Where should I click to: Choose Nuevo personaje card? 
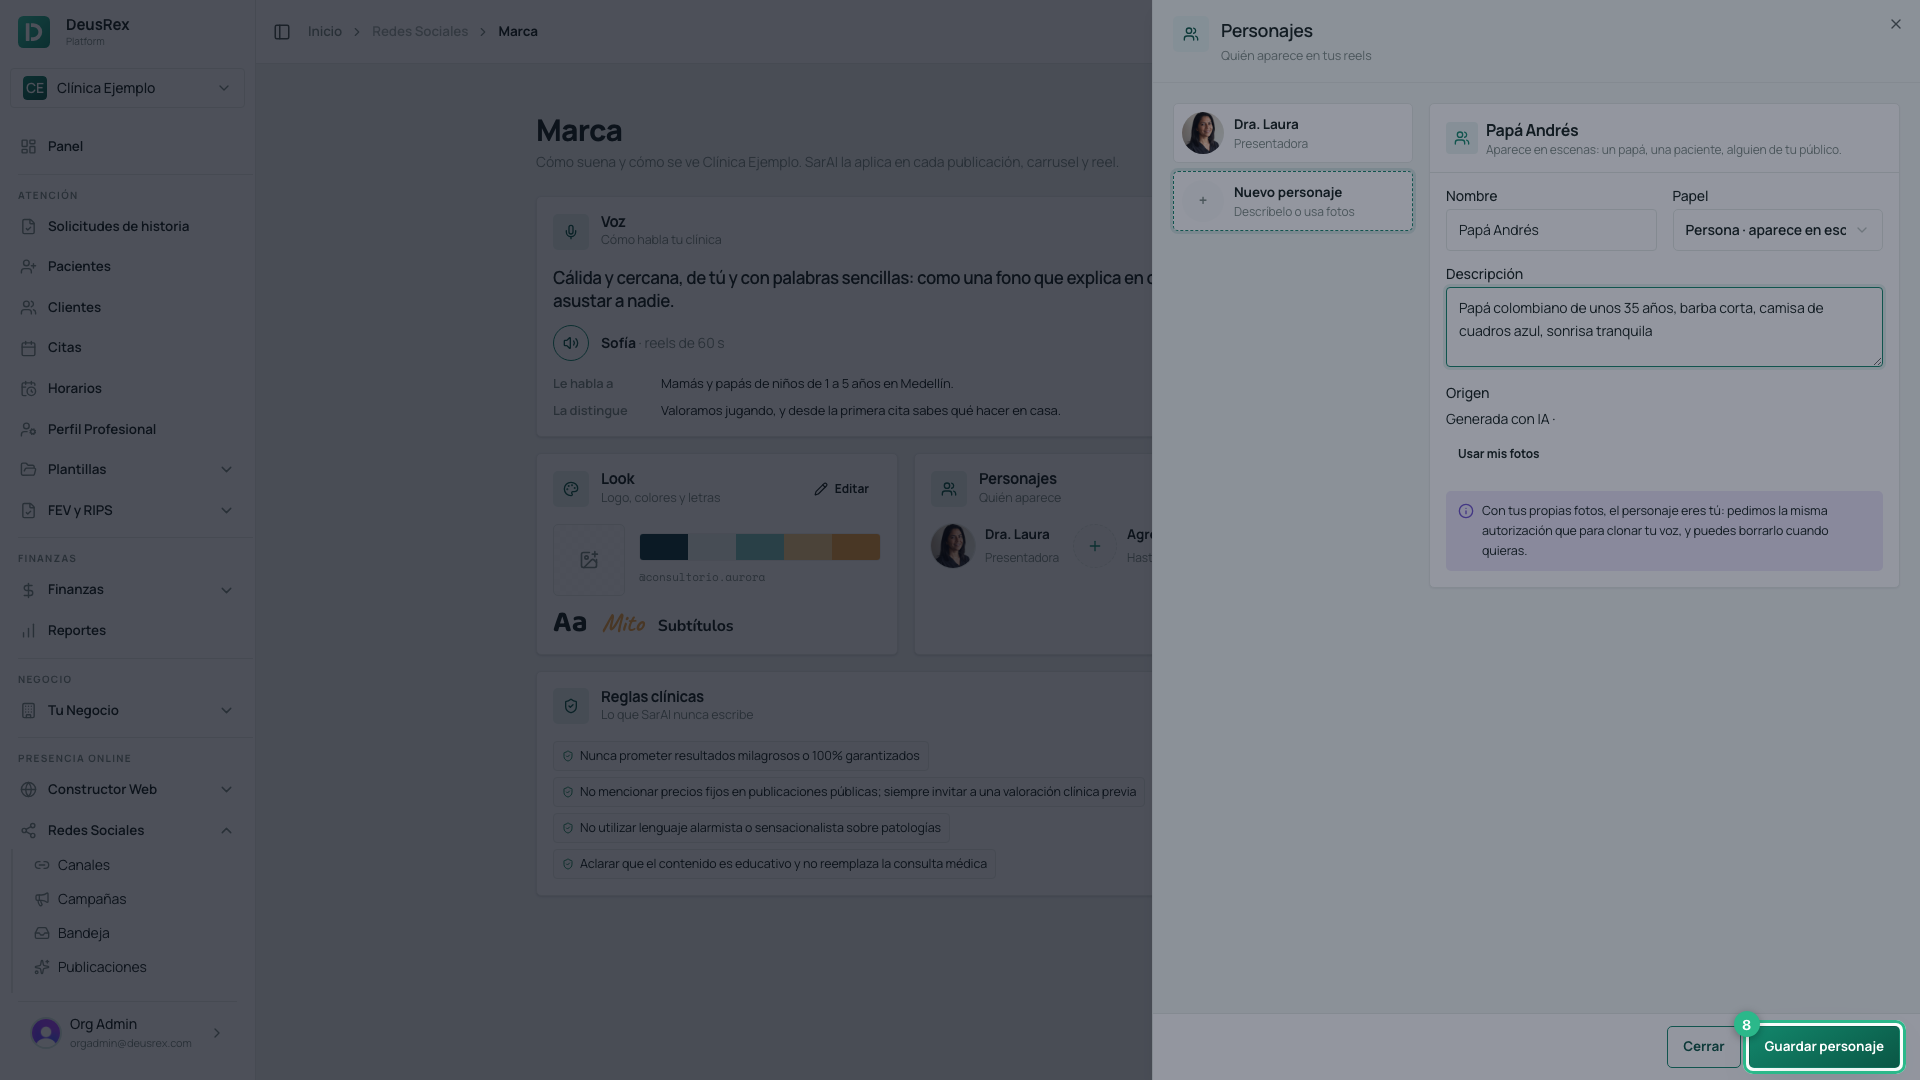(x=1292, y=201)
